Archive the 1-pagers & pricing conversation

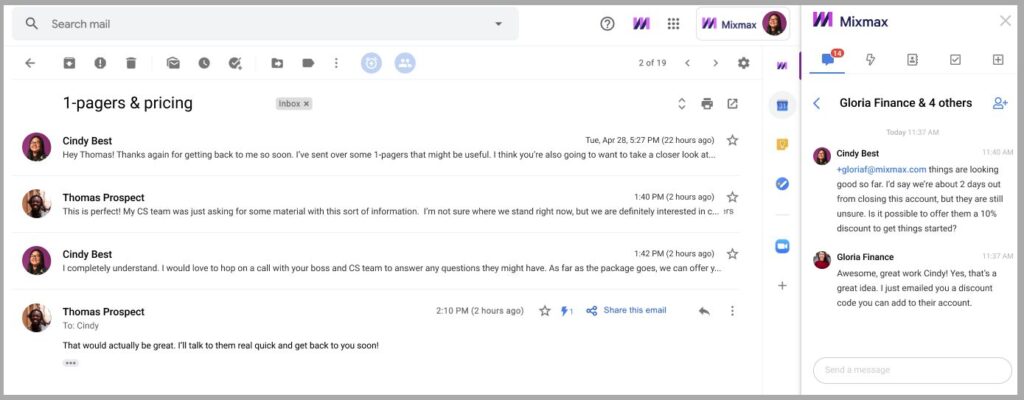coord(69,63)
